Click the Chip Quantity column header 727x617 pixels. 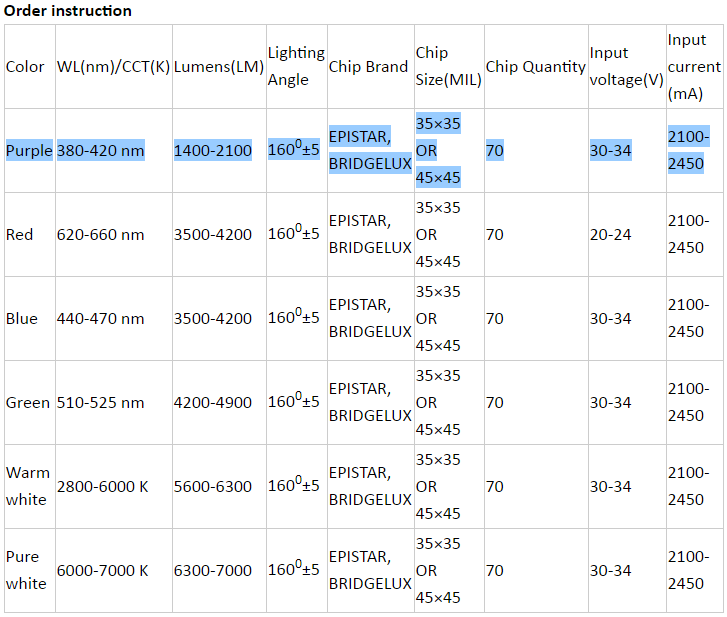(535, 67)
